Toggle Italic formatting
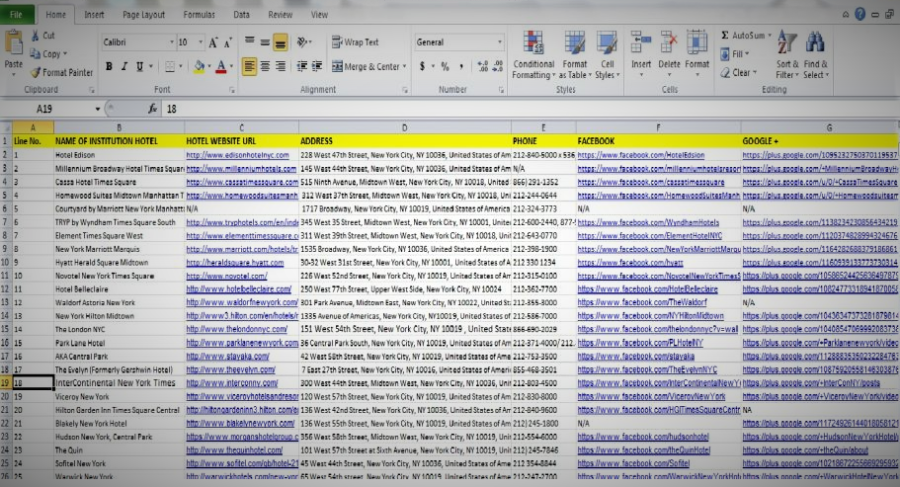Viewport: 900px width, 487px height. (123, 67)
